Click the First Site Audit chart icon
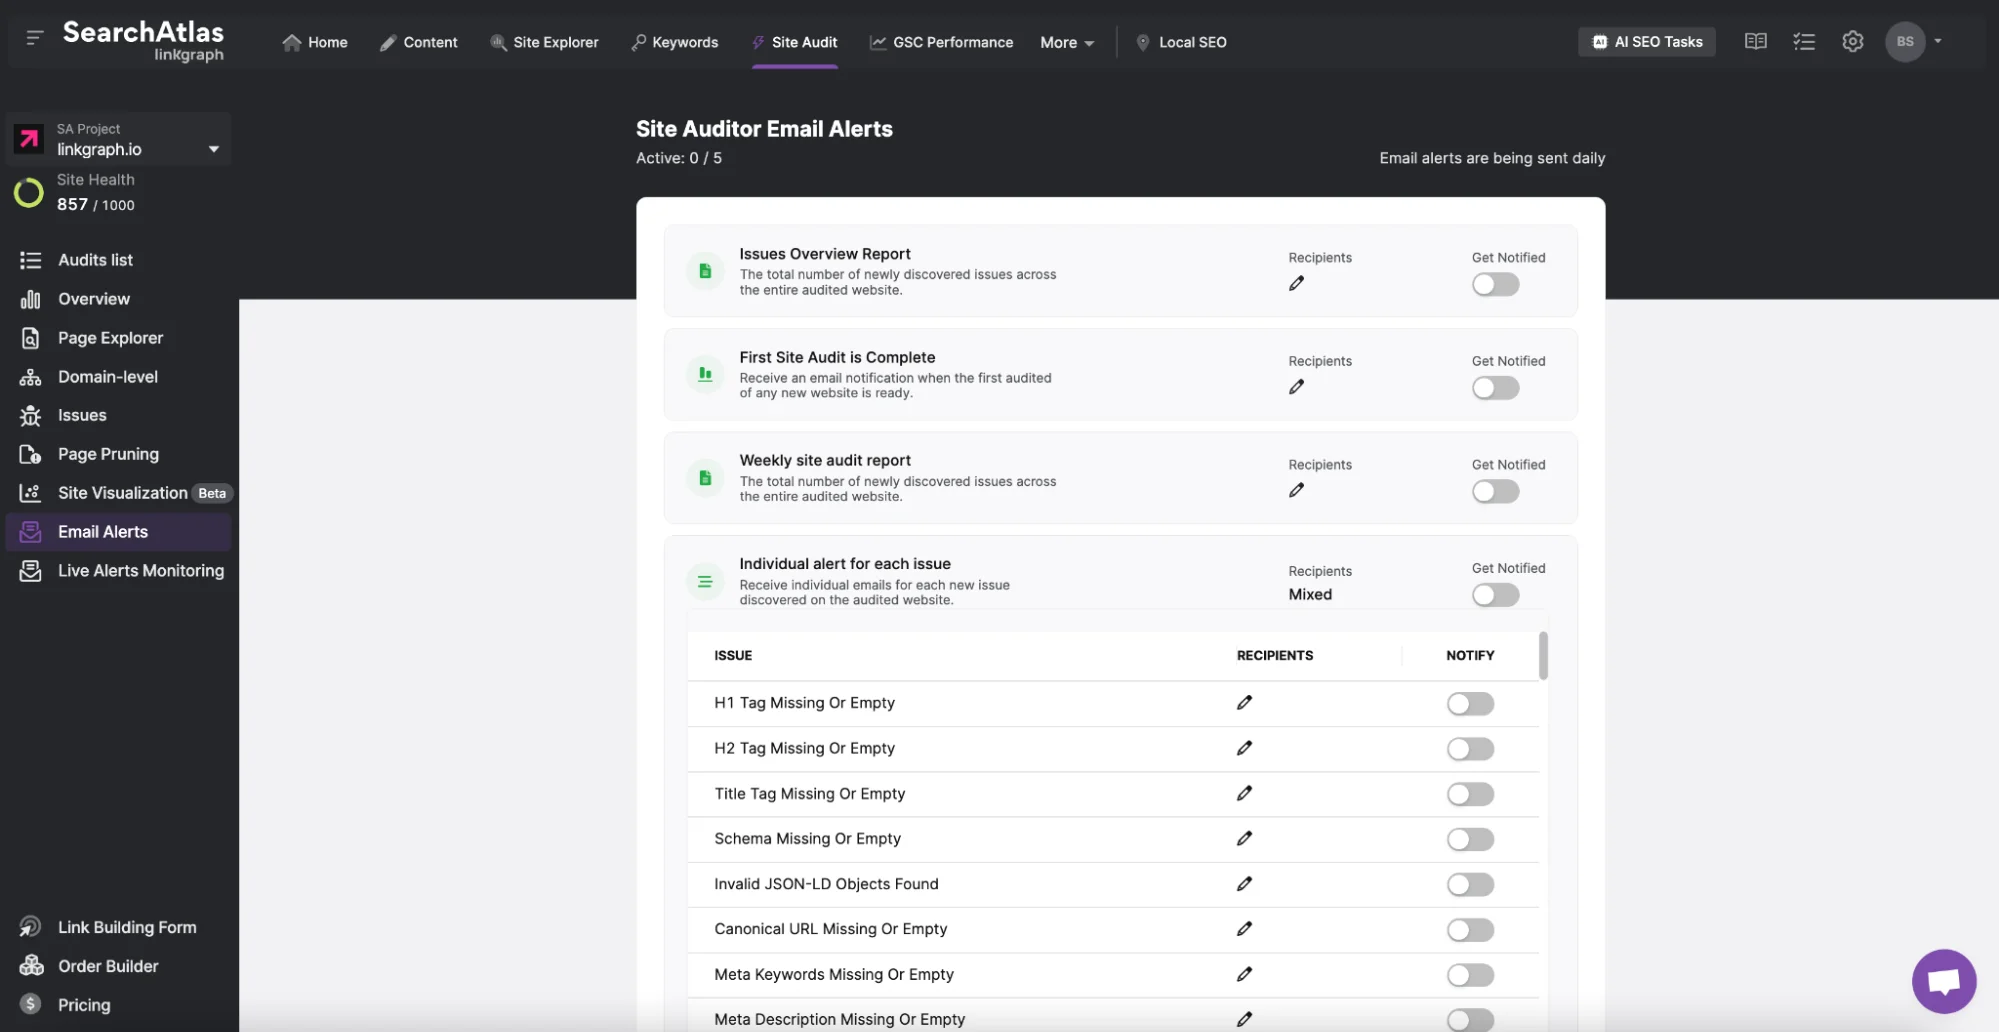The height and width of the screenshot is (1032, 1999). click(x=705, y=374)
